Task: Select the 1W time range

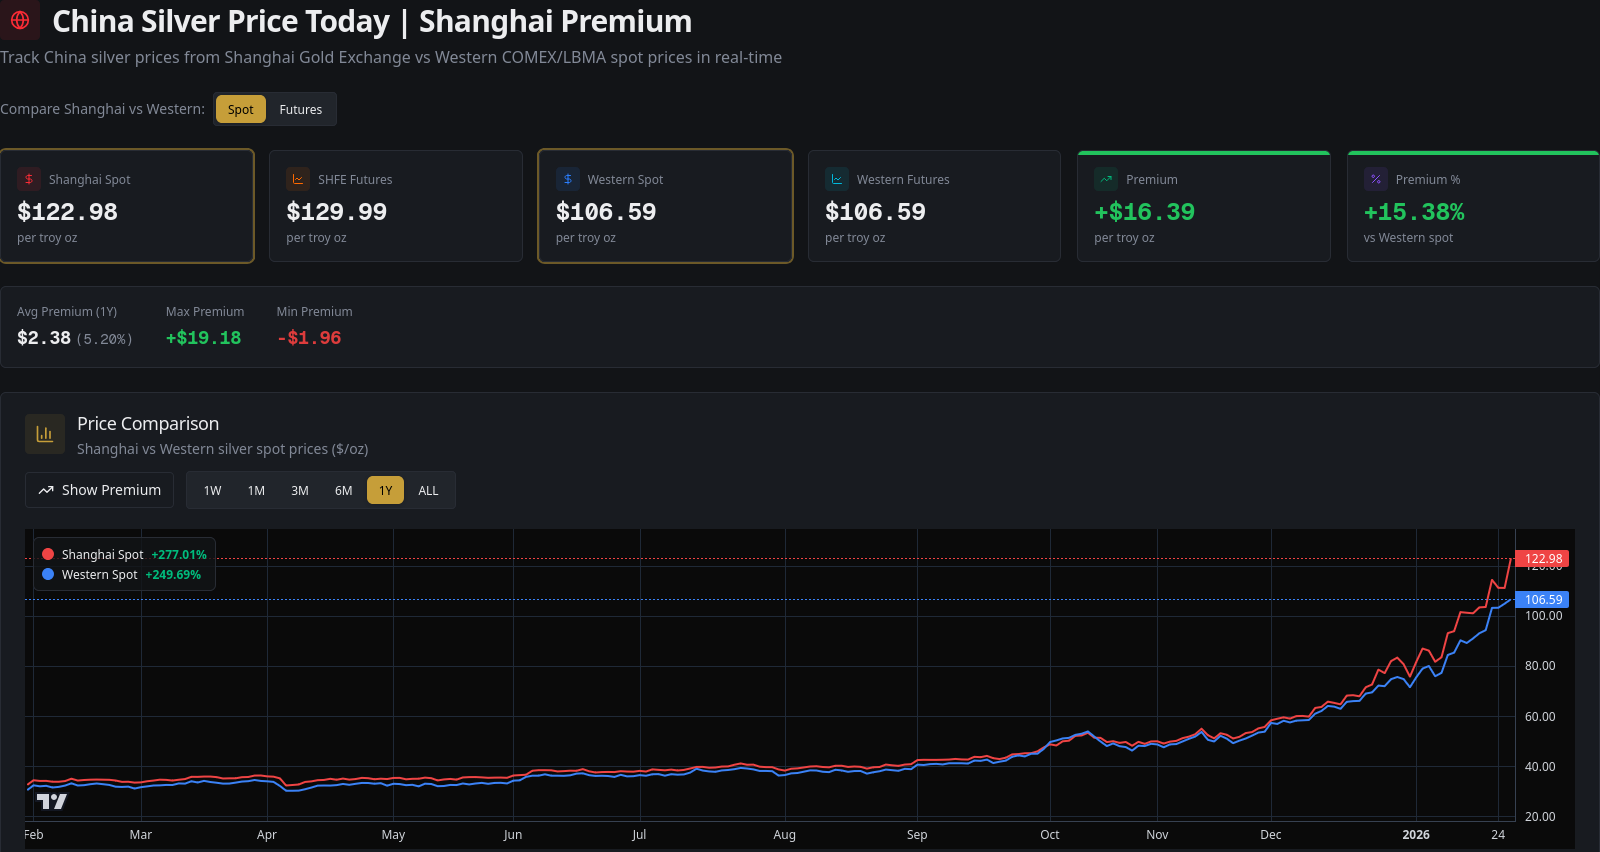Action: click(213, 490)
